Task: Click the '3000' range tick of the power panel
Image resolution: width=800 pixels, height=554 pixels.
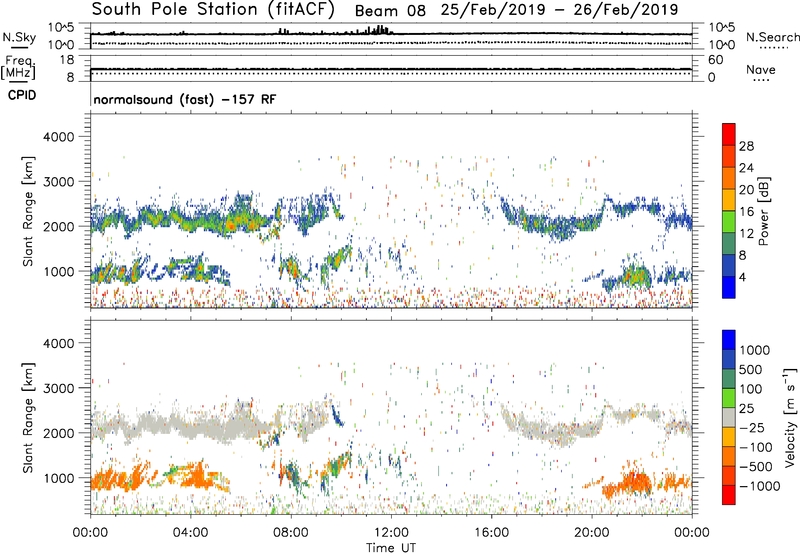Action: (x=59, y=182)
